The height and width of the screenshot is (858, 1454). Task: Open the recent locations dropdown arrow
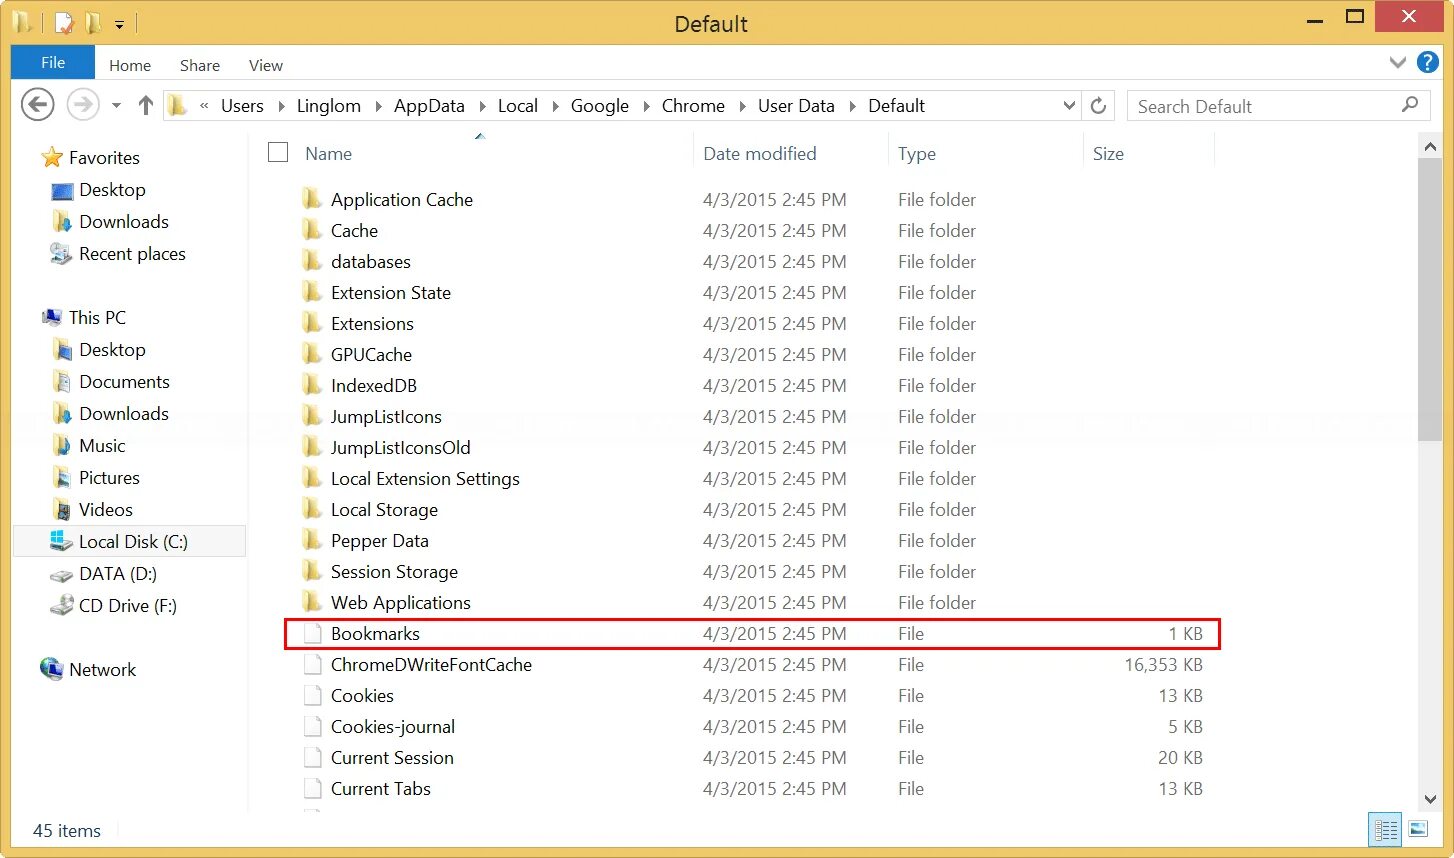pos(116,106)
